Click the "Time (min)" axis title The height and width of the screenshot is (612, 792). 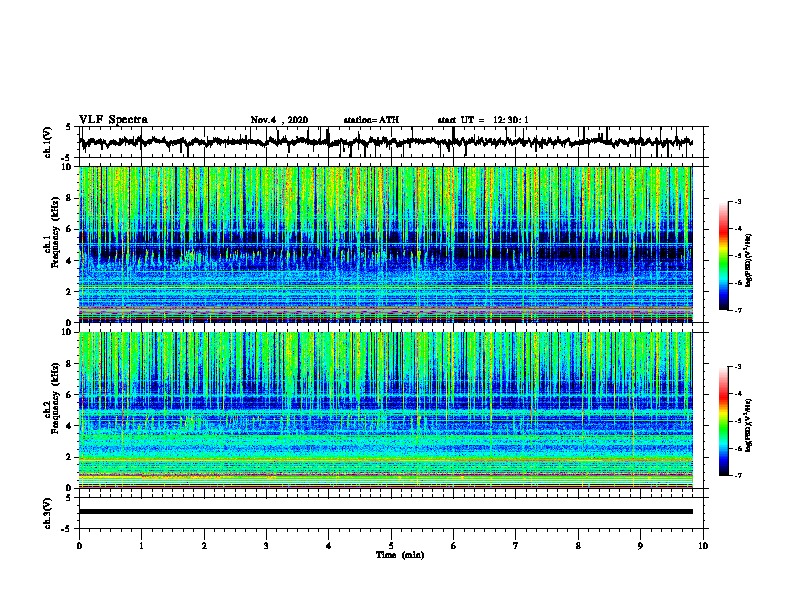pos(400,555)
